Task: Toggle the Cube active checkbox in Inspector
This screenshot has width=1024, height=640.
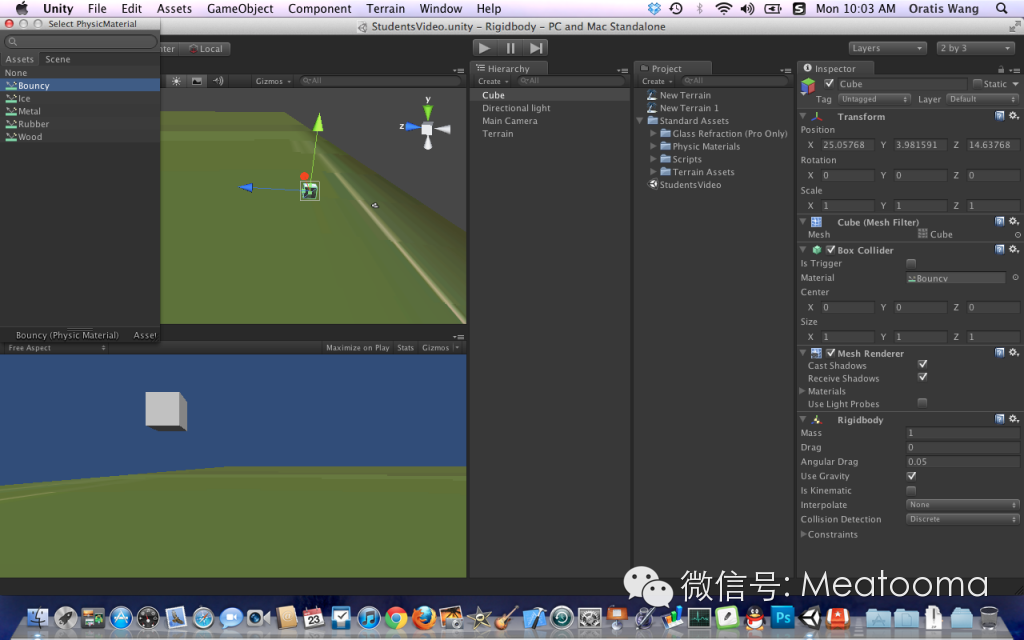Action: coord(829,83)
